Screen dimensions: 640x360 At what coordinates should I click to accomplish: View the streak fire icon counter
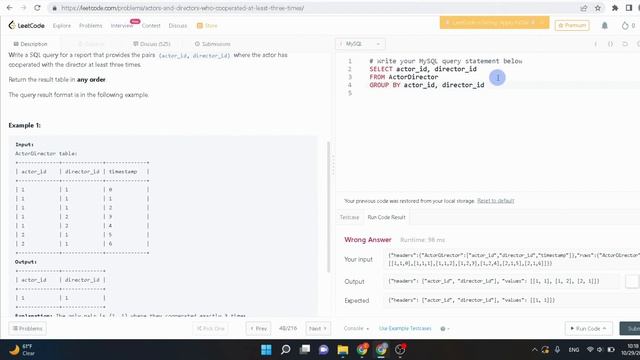[x=628, y=25]
